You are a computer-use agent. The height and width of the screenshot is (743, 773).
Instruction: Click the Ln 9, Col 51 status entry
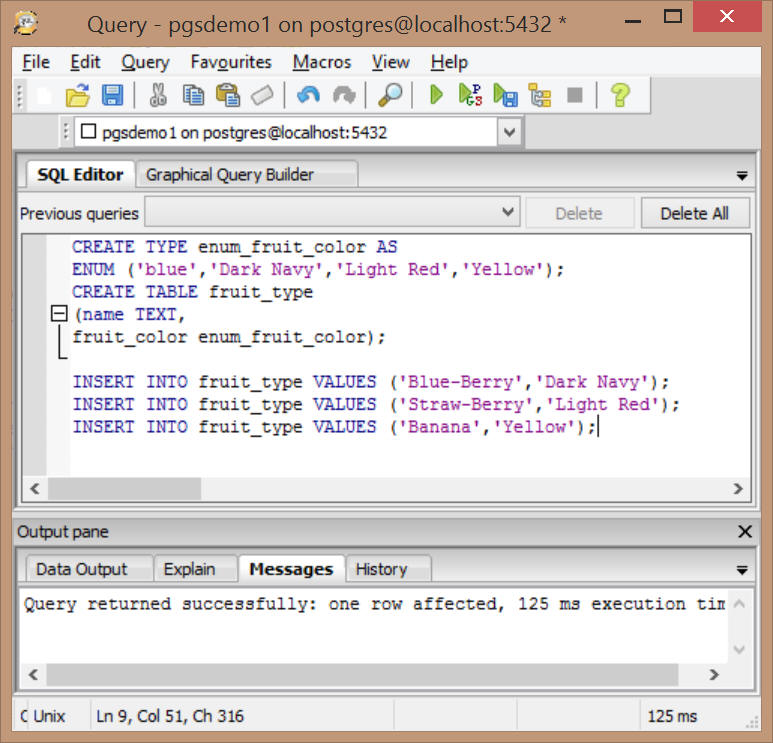click(170, 716)
